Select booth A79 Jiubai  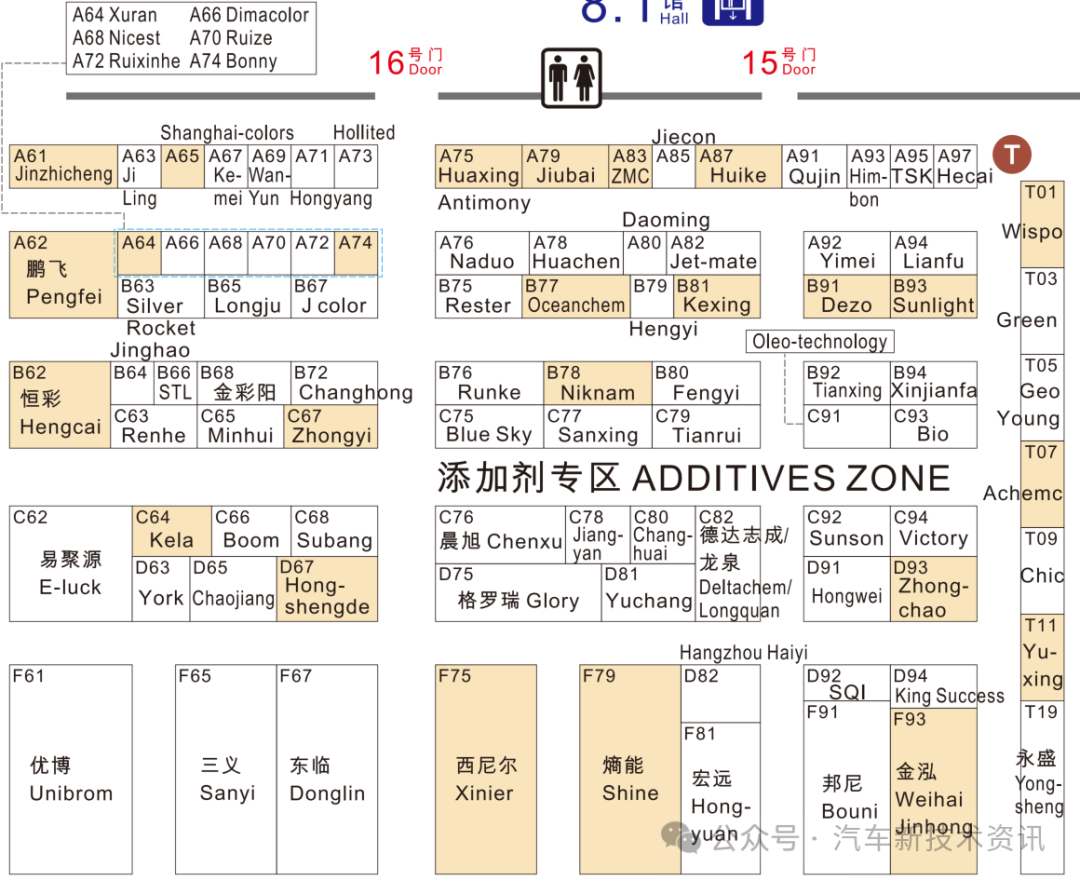coord(565,166)
